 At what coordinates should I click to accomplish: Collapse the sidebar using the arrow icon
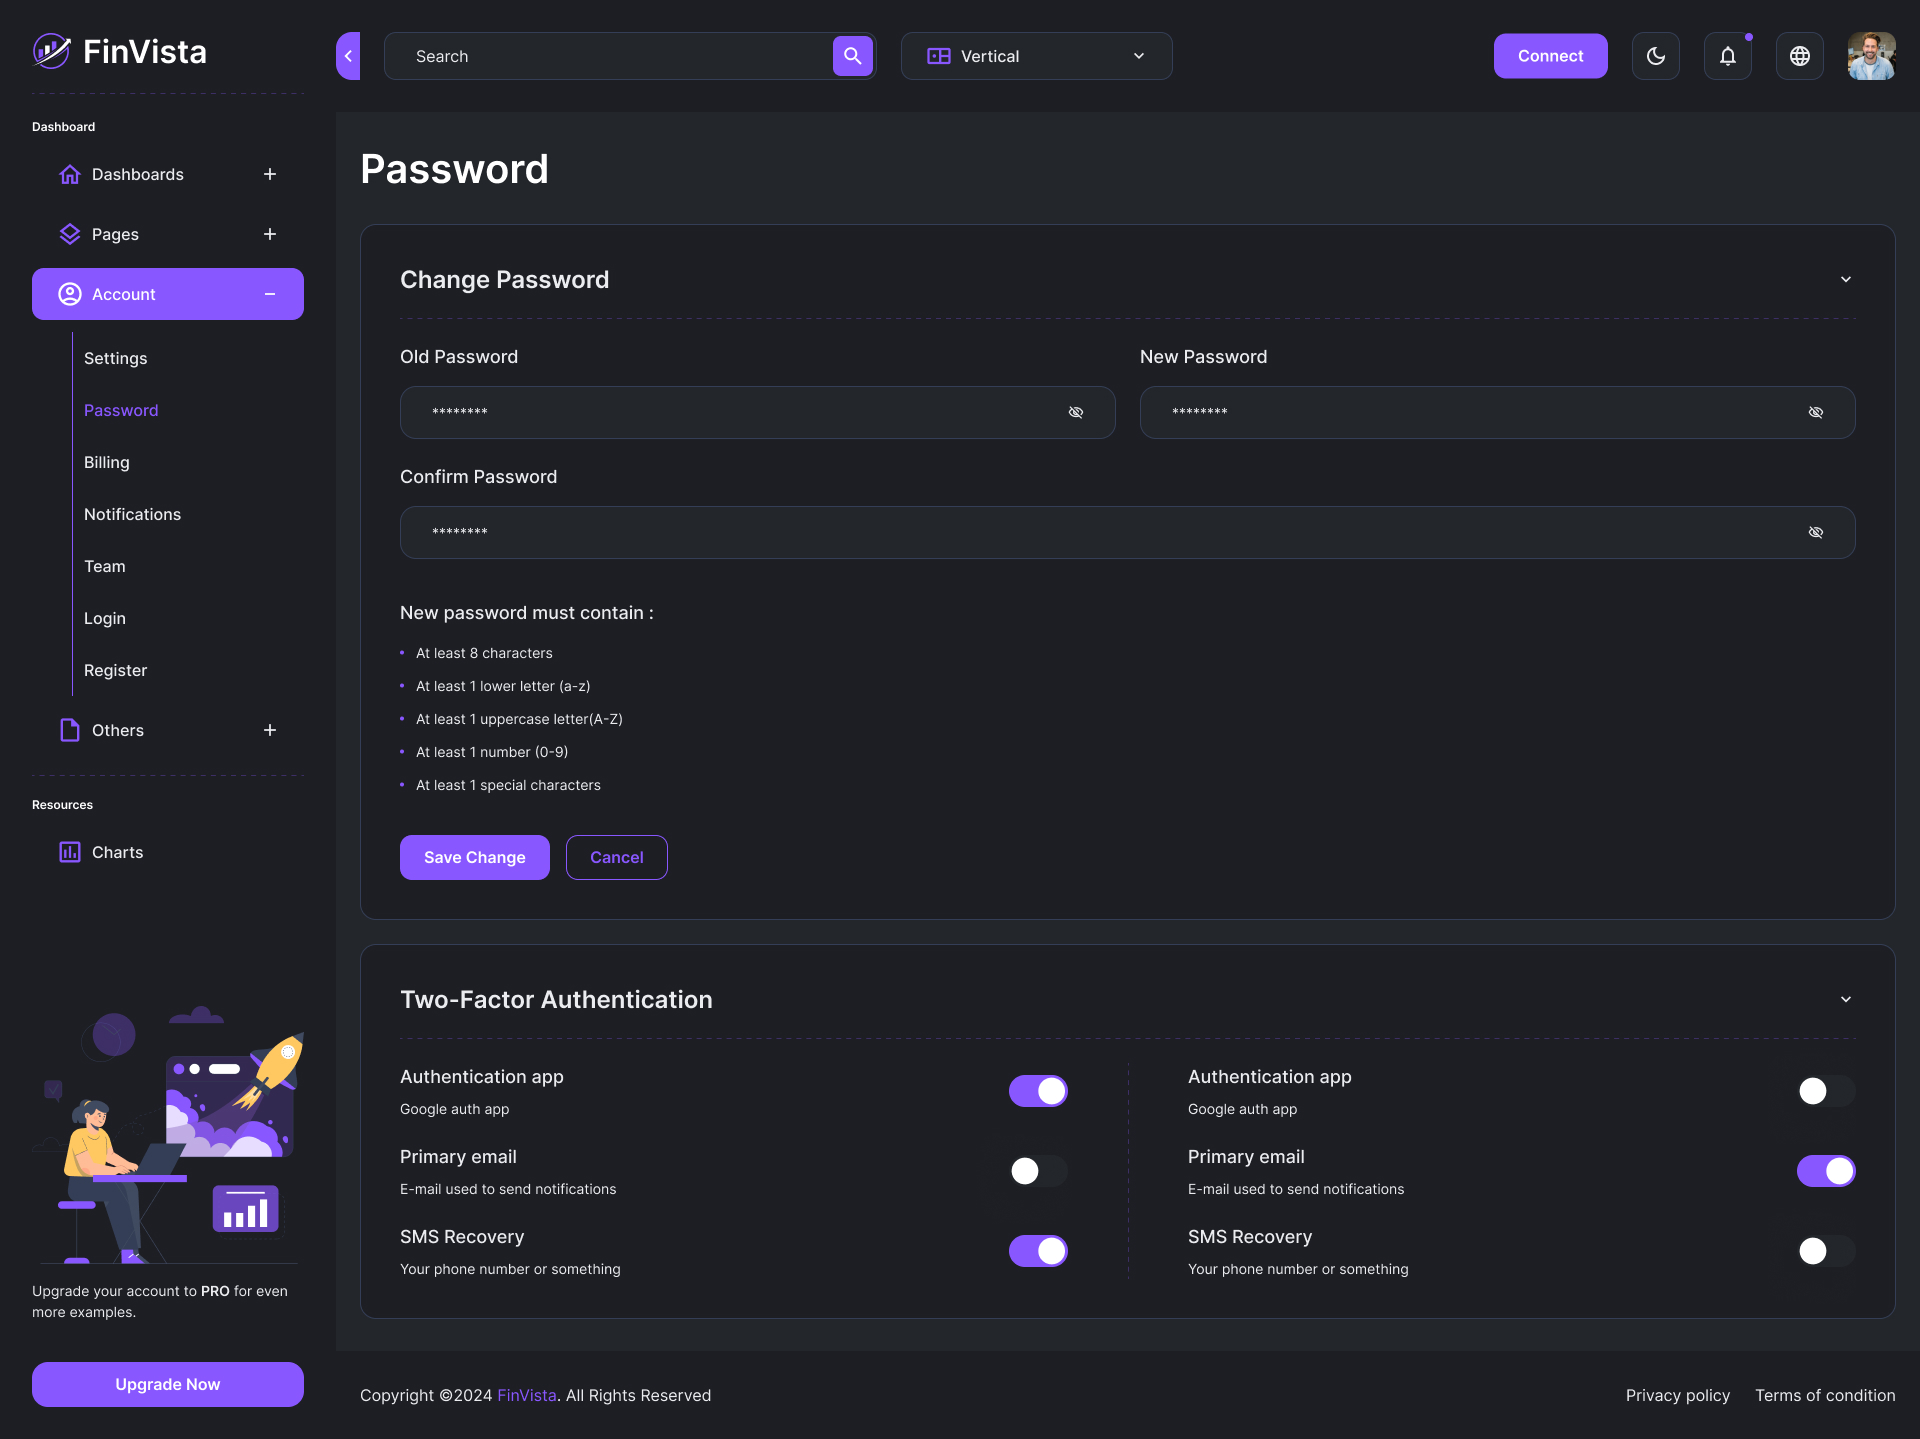(x=348, y=56)
